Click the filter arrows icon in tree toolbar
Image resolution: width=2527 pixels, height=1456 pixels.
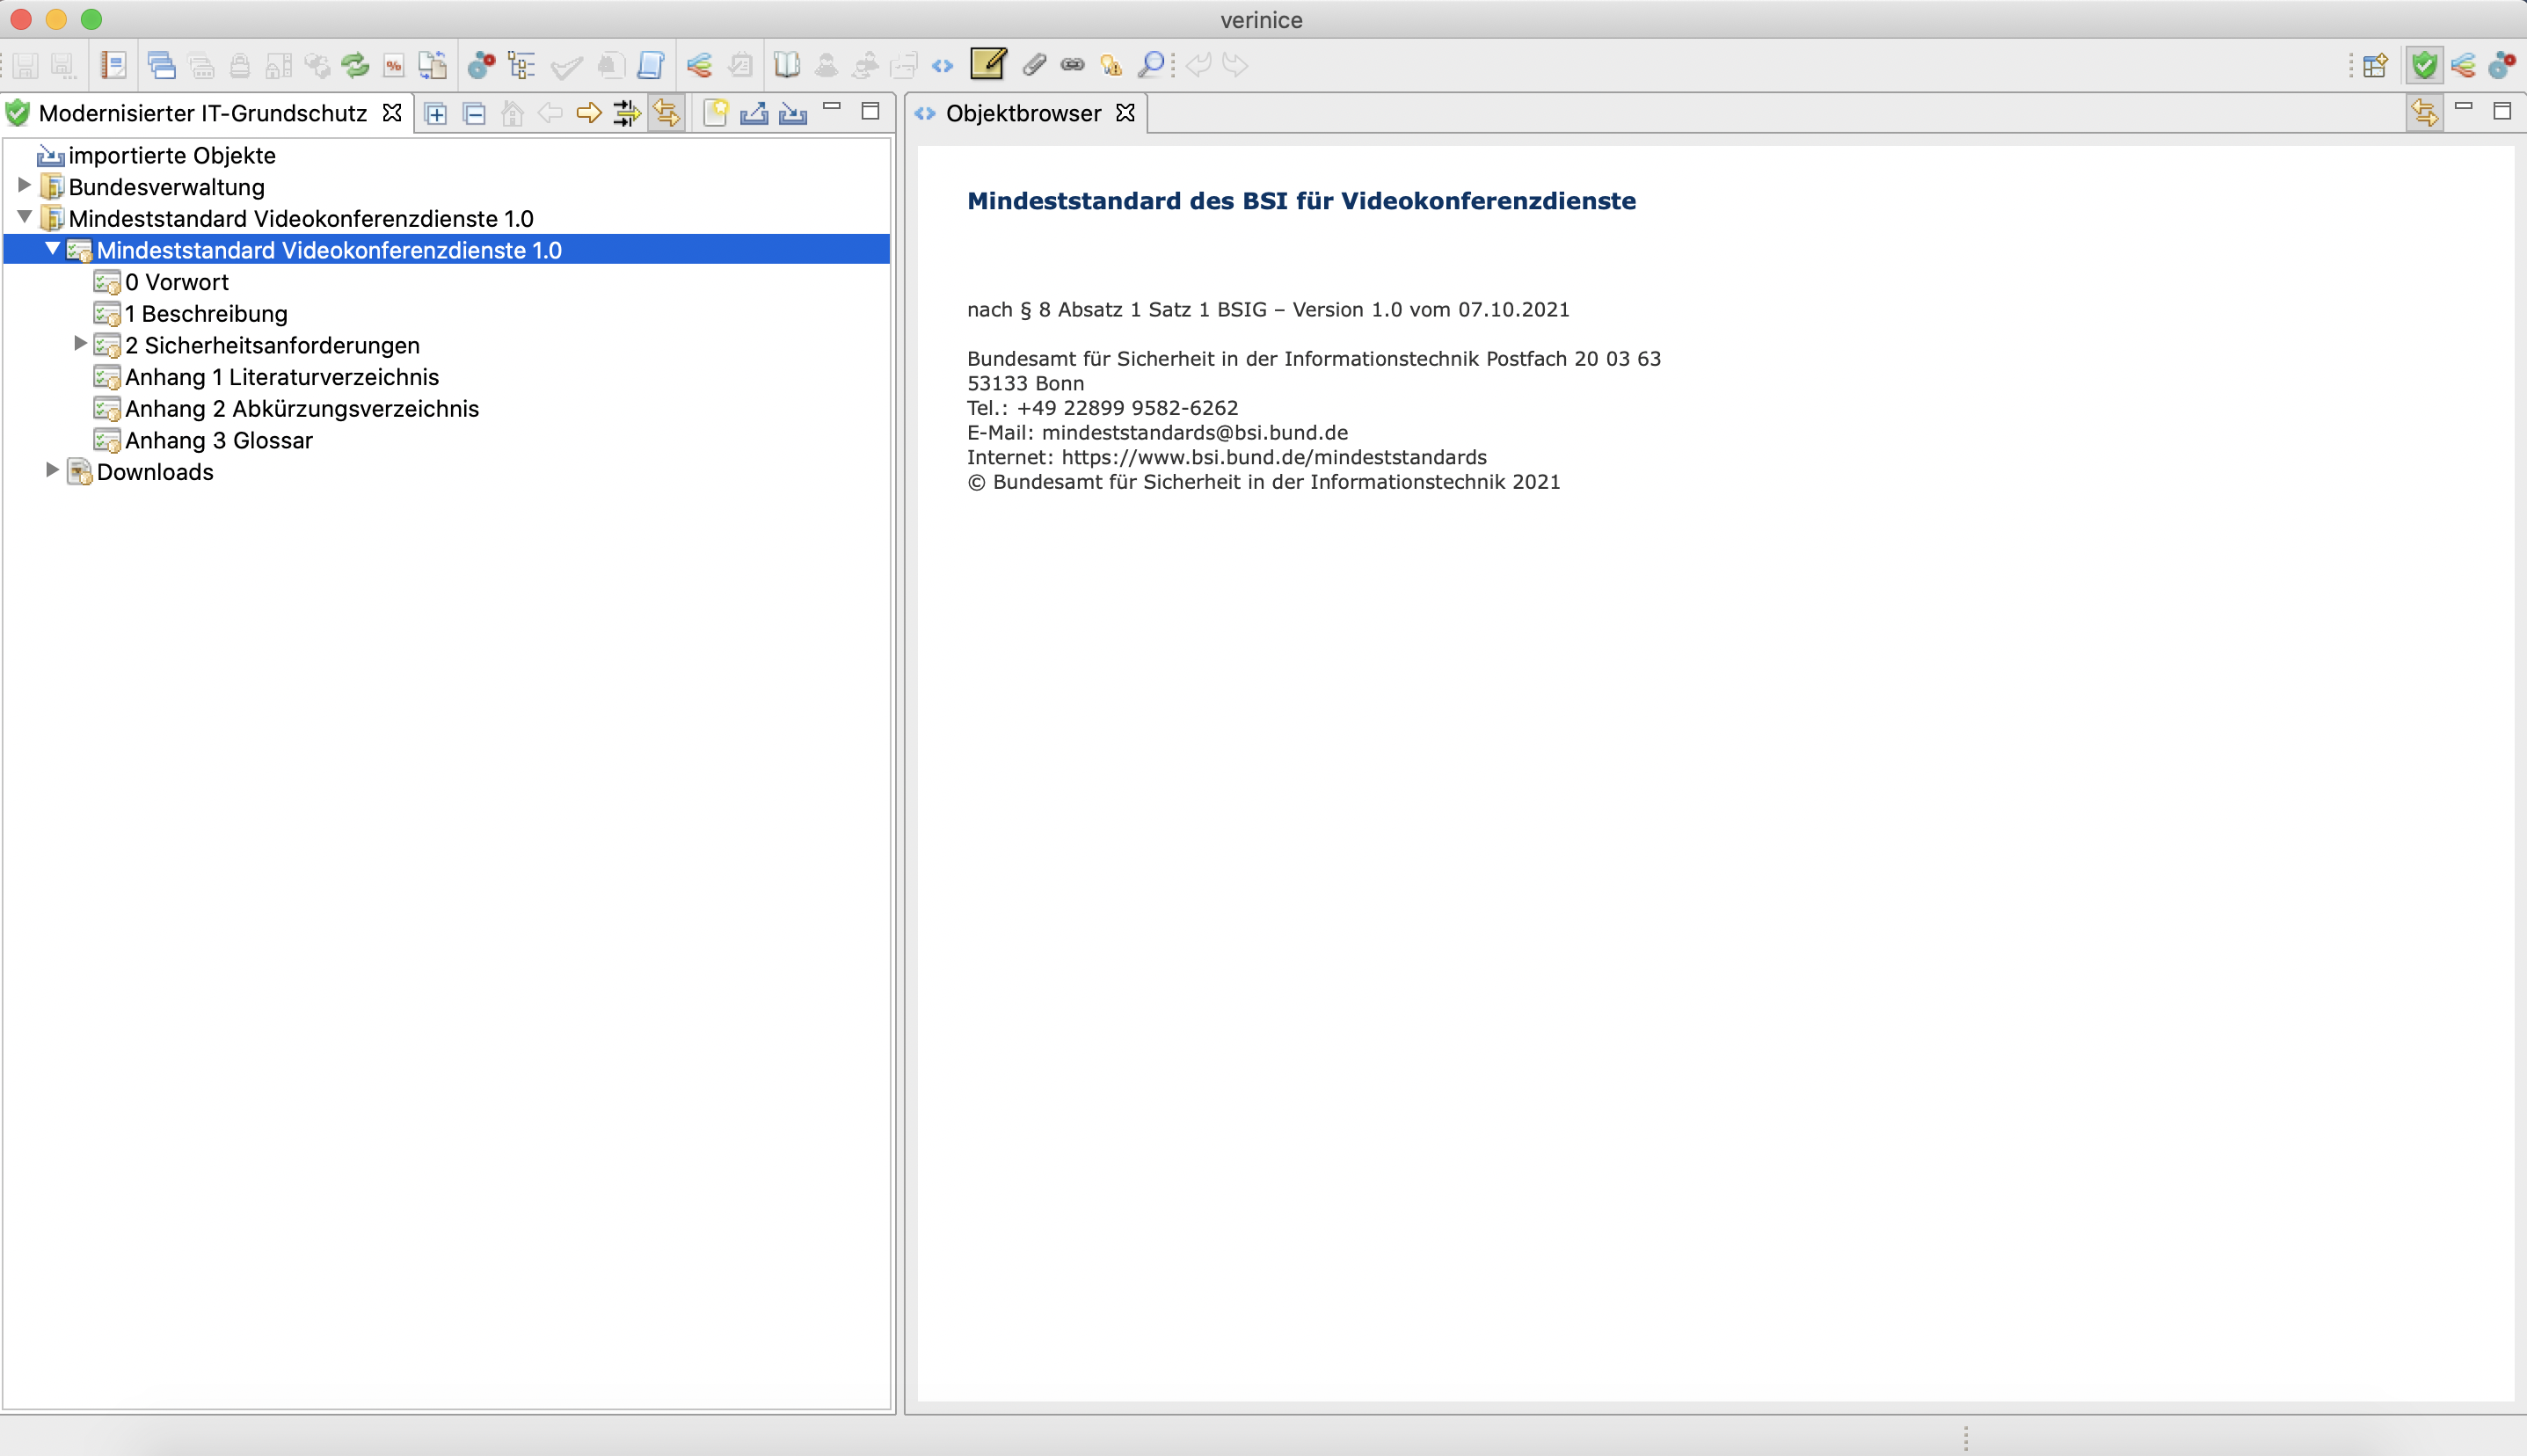point(627,113)
